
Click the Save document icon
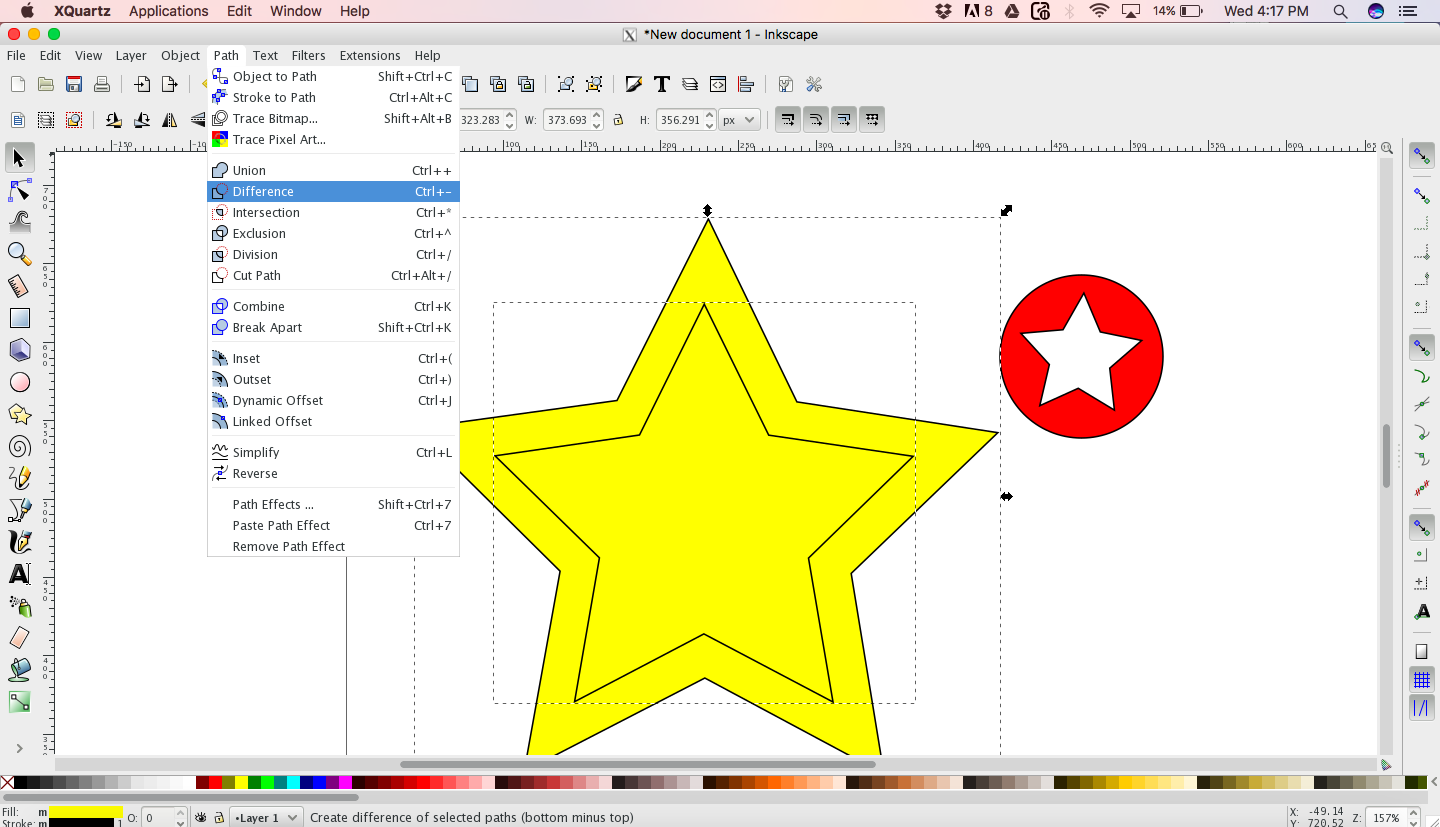pyautogui.click(x=73, y=84)
